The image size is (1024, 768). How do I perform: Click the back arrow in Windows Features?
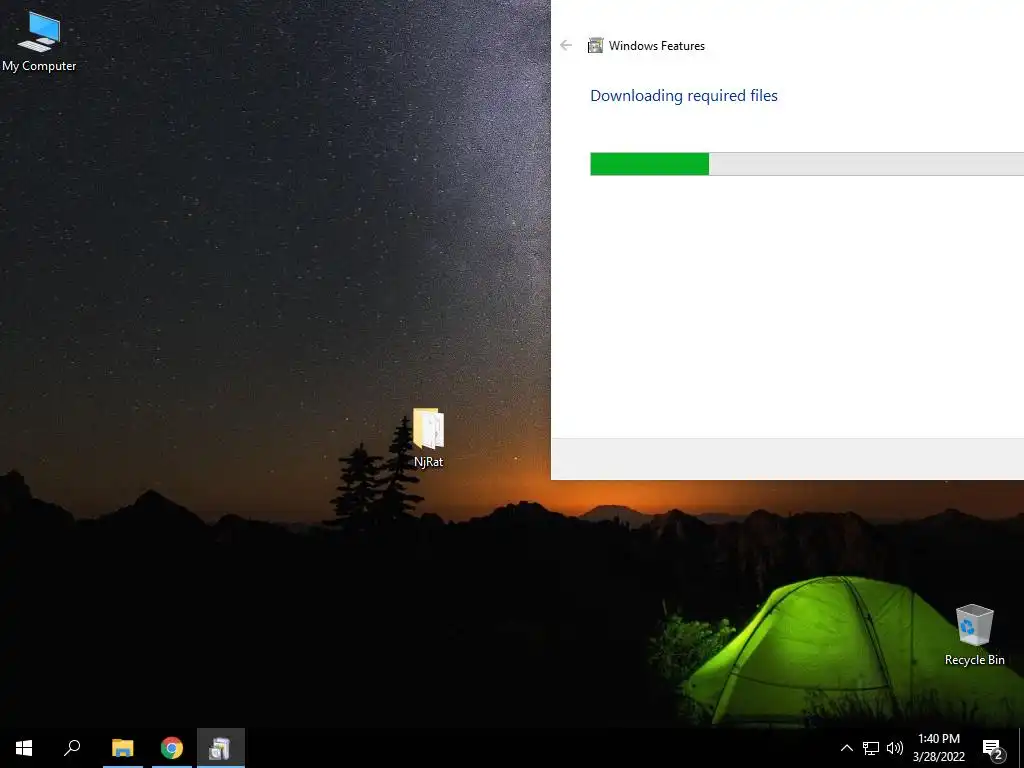tap(566, 46)
